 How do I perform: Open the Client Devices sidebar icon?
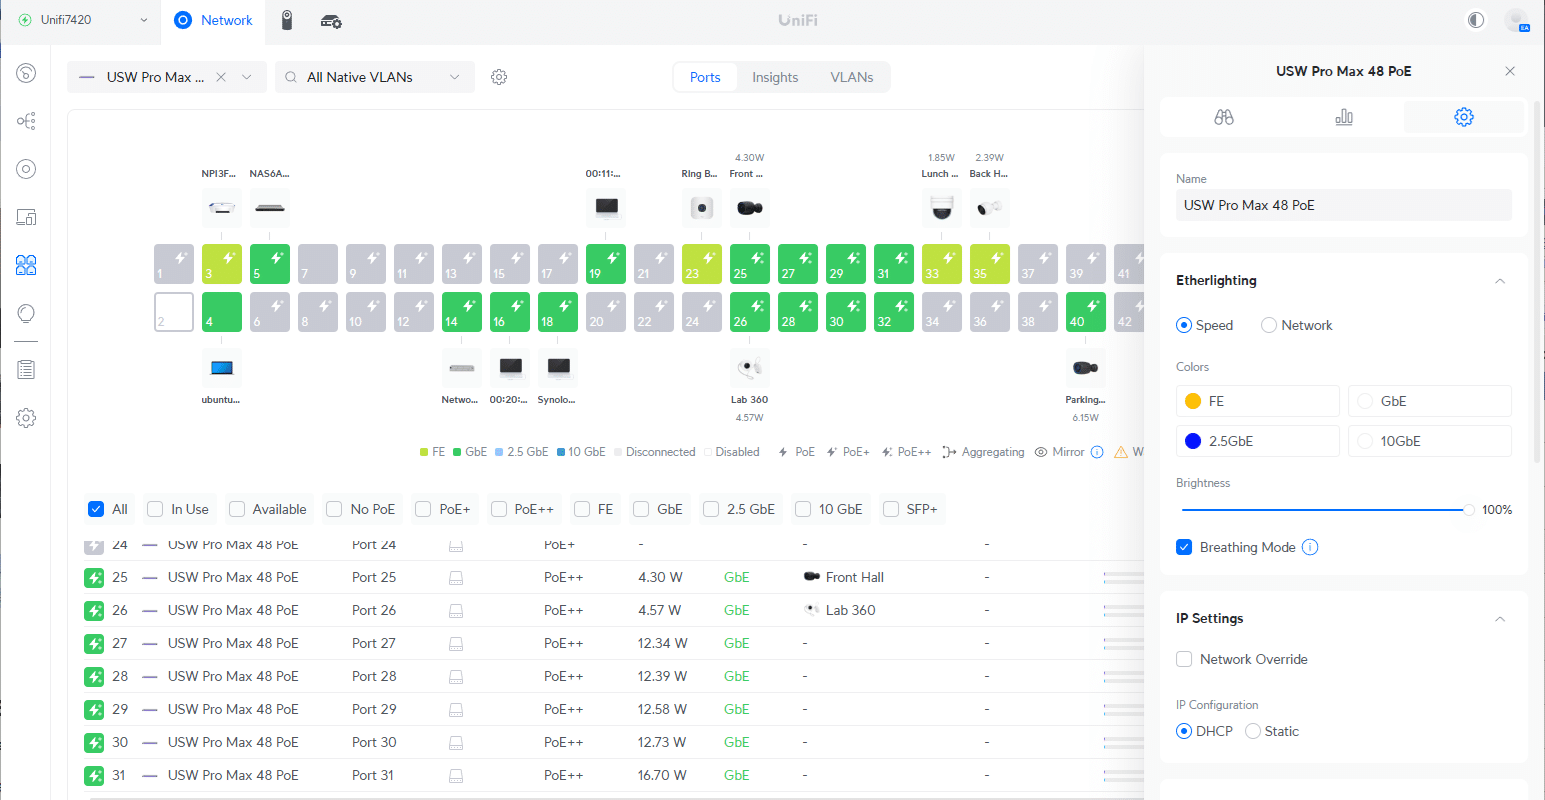[x=27, y=217]
